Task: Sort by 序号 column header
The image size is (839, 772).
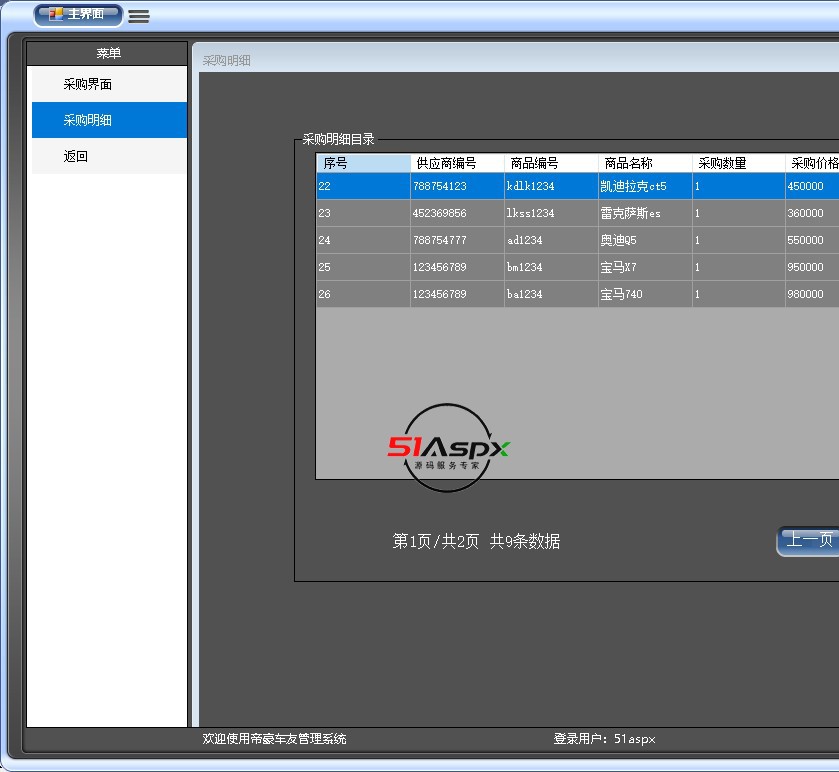Action: click(x=363, y=163)
